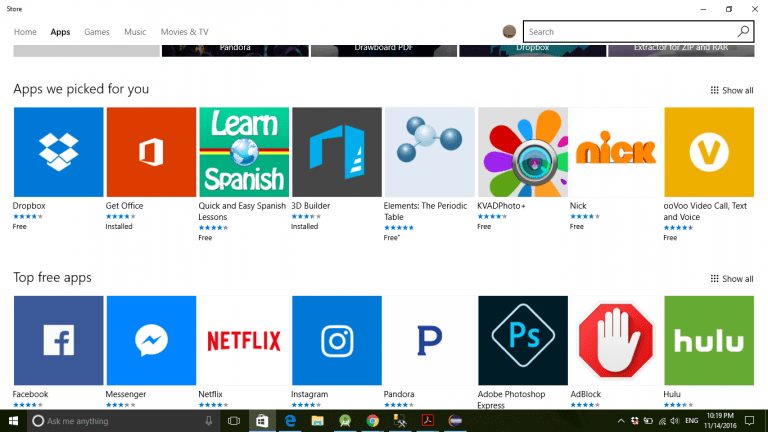Click the Get Office name text
The height and width of the screenshot is (432, 768).
[x=124, y=206]
